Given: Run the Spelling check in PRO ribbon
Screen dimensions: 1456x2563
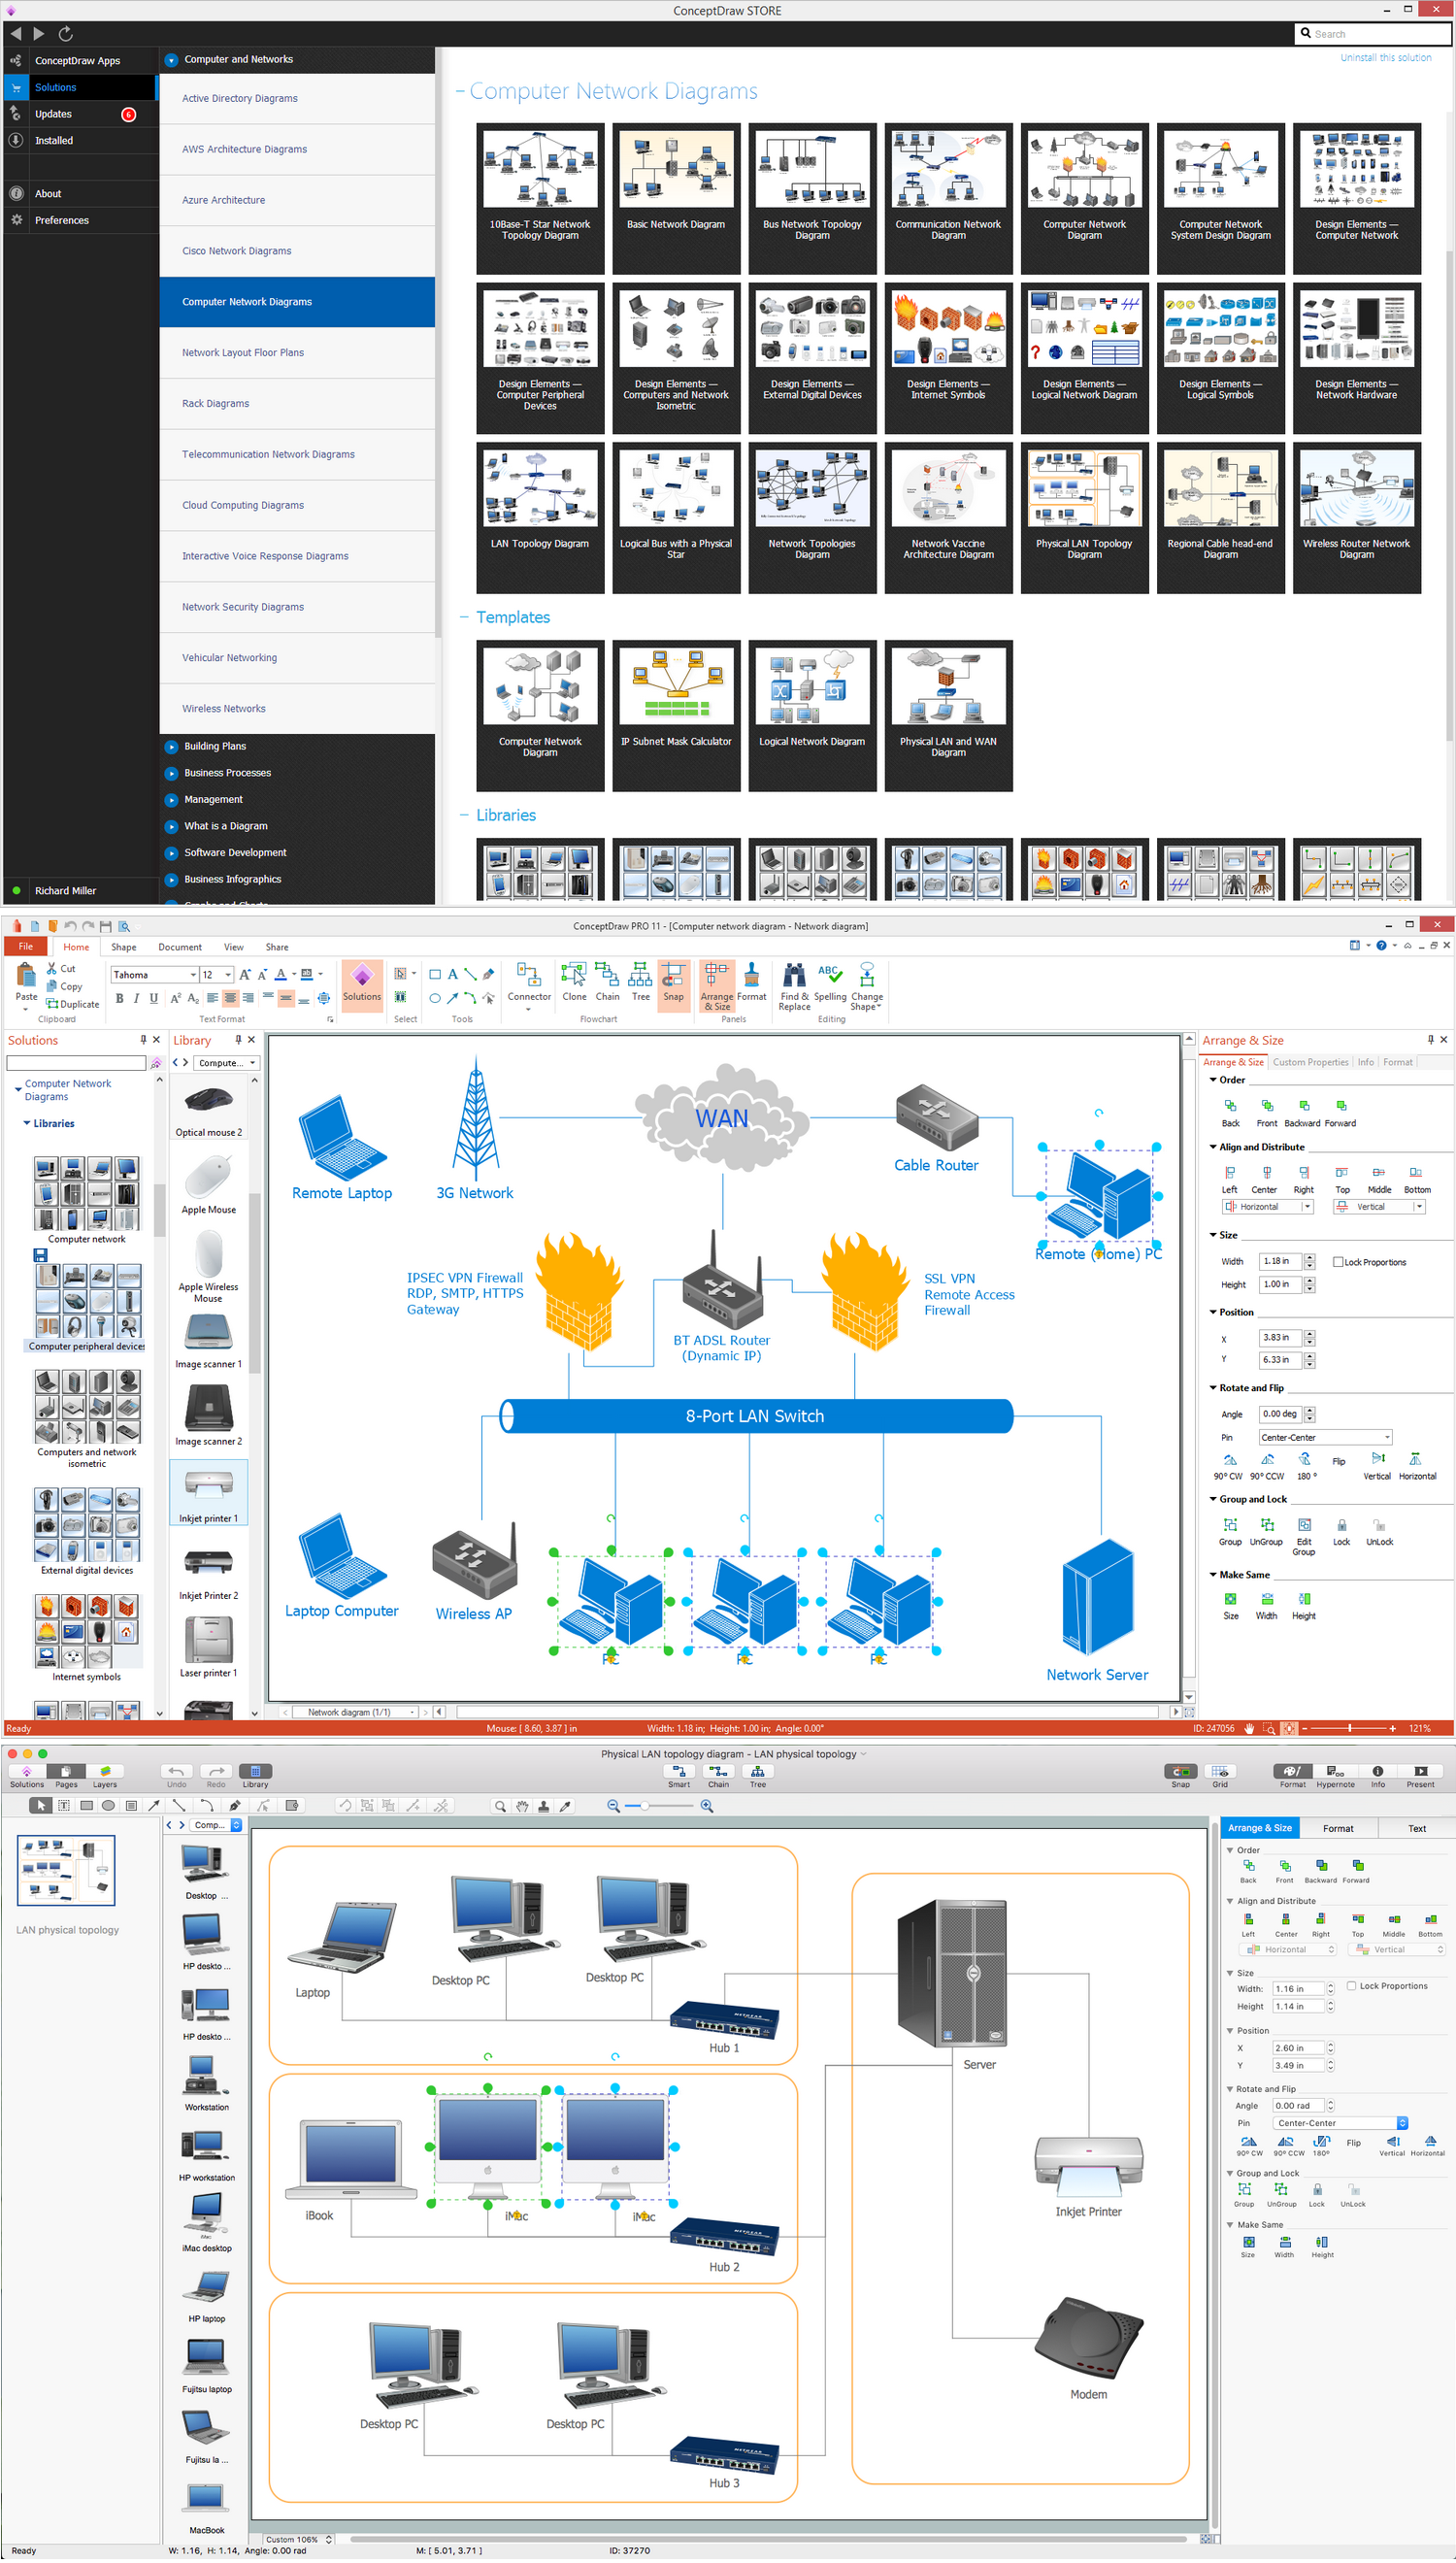Looking at the screenshot, I should coord(830,982).
